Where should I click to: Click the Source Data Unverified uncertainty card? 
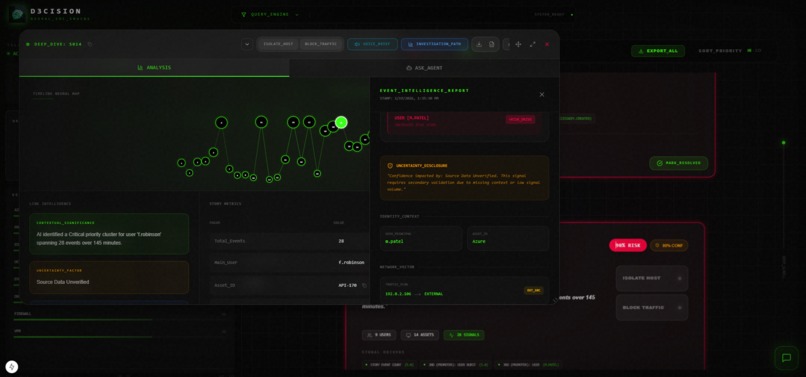109,277
